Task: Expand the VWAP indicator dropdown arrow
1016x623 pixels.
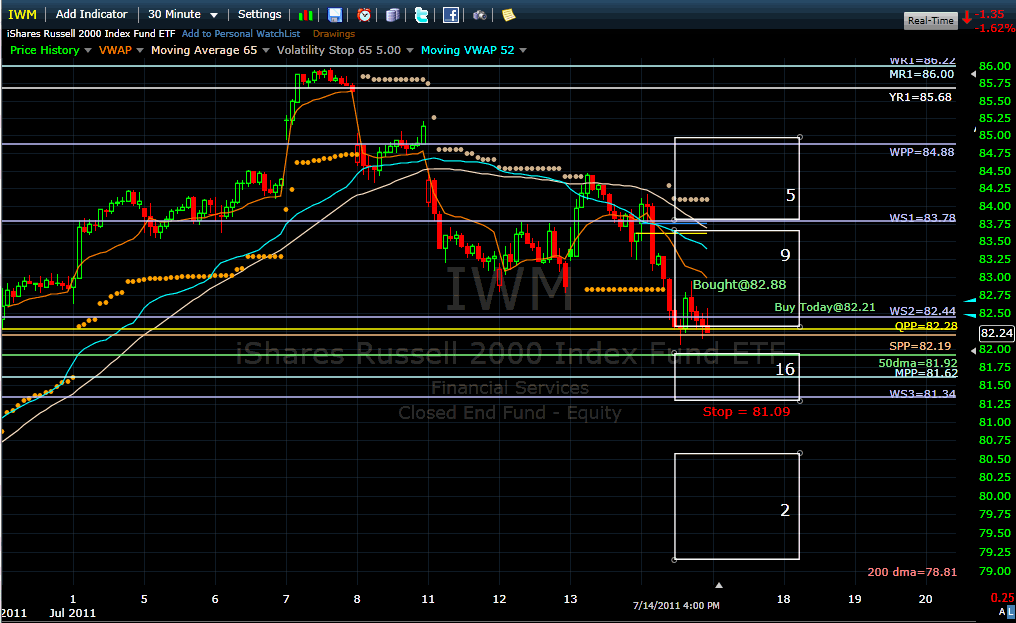Action: [140, 51]
